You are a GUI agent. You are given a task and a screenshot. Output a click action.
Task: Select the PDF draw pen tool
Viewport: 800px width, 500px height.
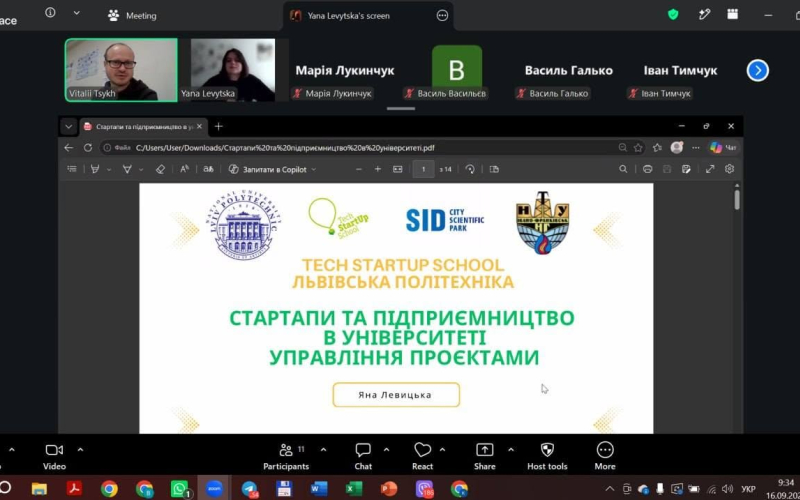(x=95, y=169)
